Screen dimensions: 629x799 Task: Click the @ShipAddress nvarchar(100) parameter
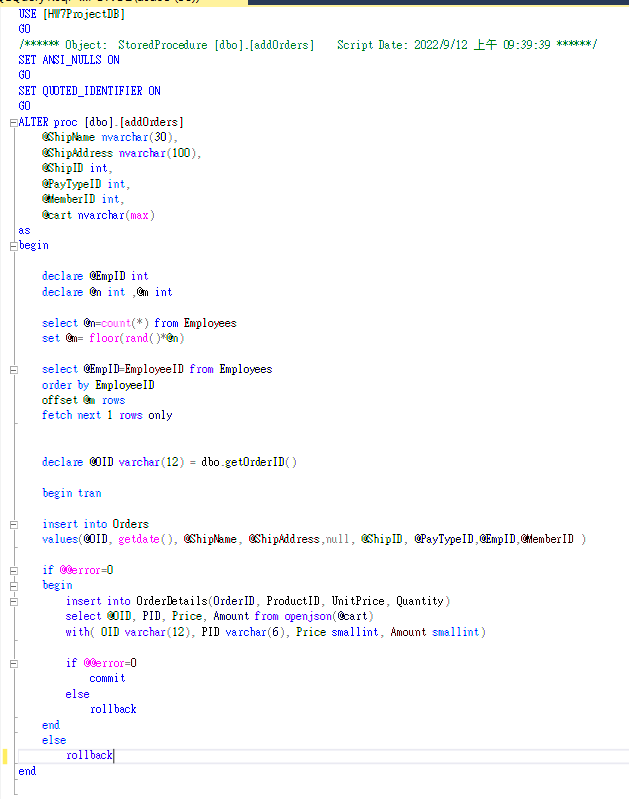click(121, 153)
